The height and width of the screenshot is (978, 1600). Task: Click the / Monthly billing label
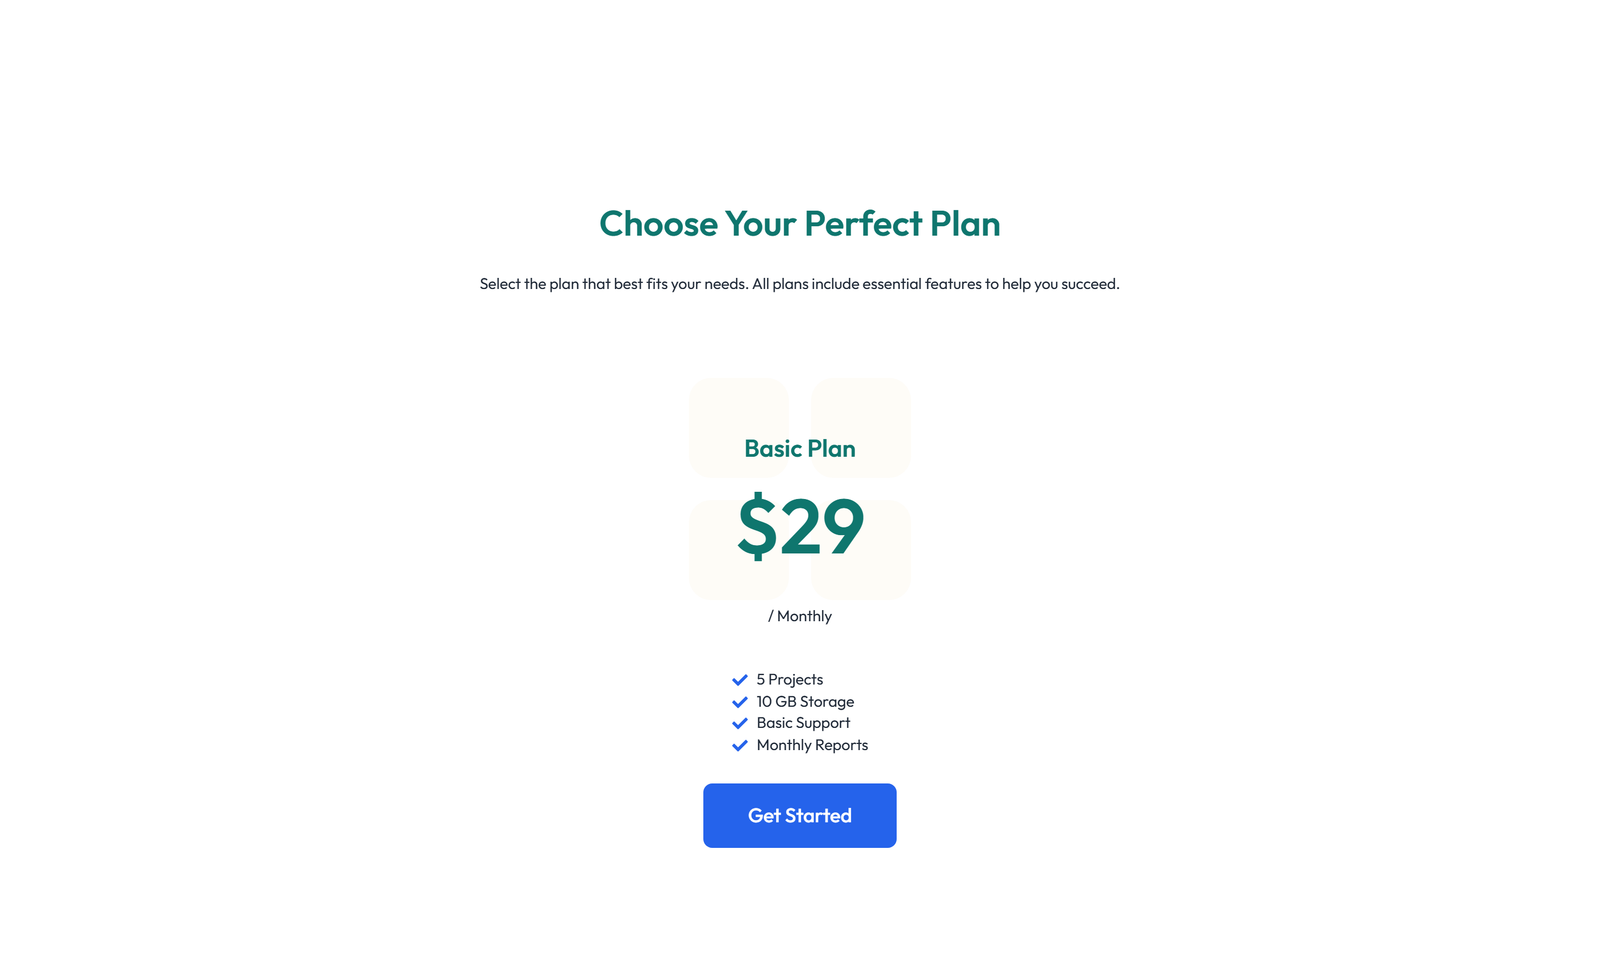(800, 616)
